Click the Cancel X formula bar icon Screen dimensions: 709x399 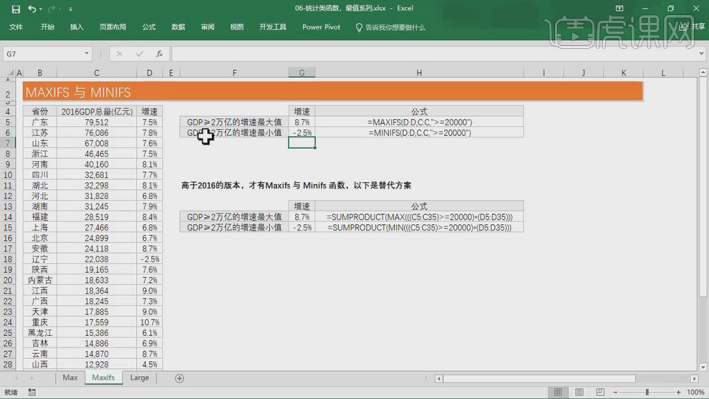119,54
